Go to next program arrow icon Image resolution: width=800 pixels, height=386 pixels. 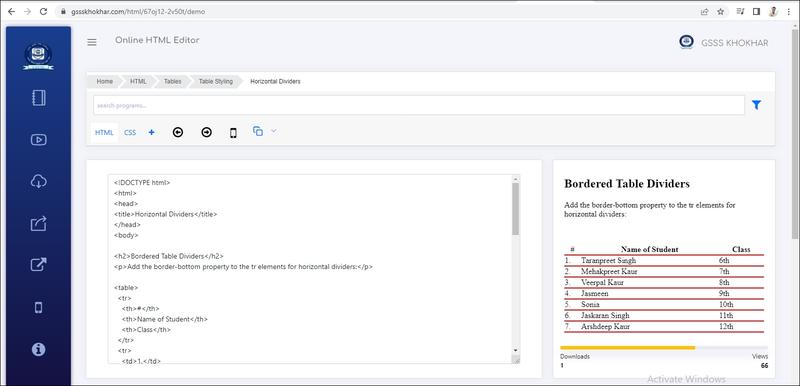pyautogui.click(x=206, y=133)
